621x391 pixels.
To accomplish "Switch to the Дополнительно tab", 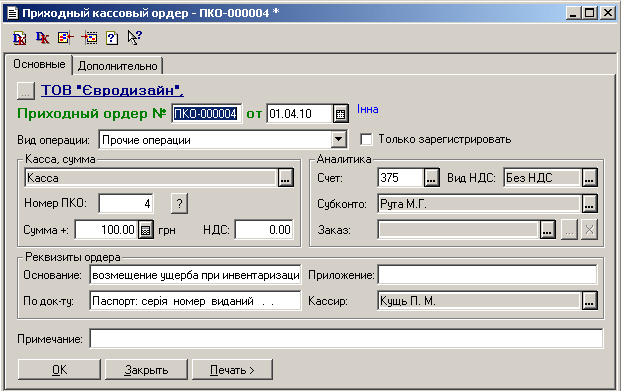I will [118, 66].
